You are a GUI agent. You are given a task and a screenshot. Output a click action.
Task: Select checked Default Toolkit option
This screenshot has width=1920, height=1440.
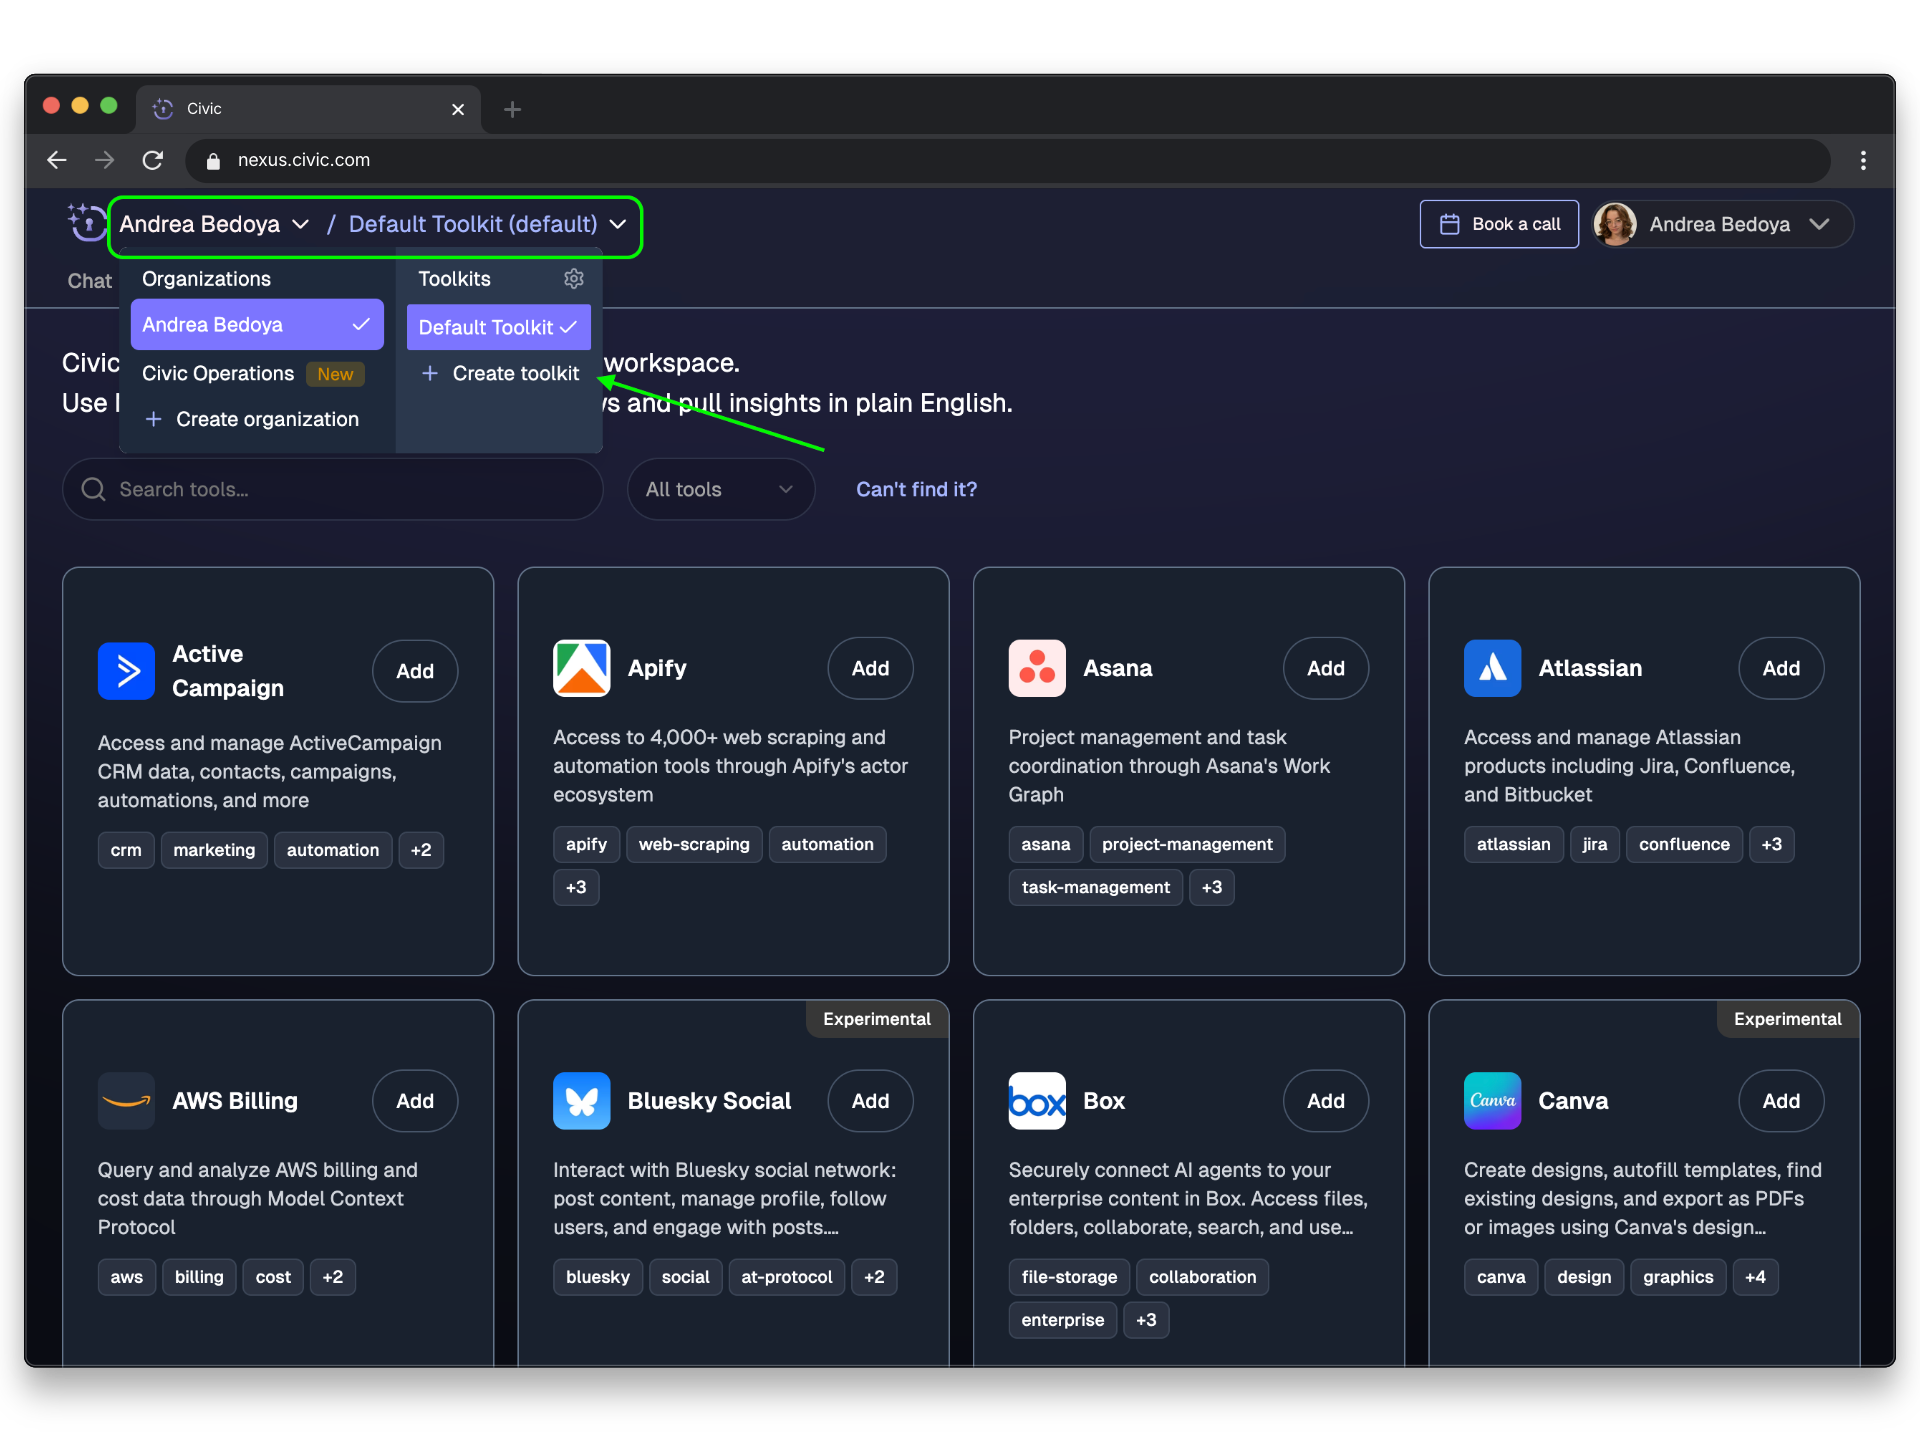[x=498, y=327]
